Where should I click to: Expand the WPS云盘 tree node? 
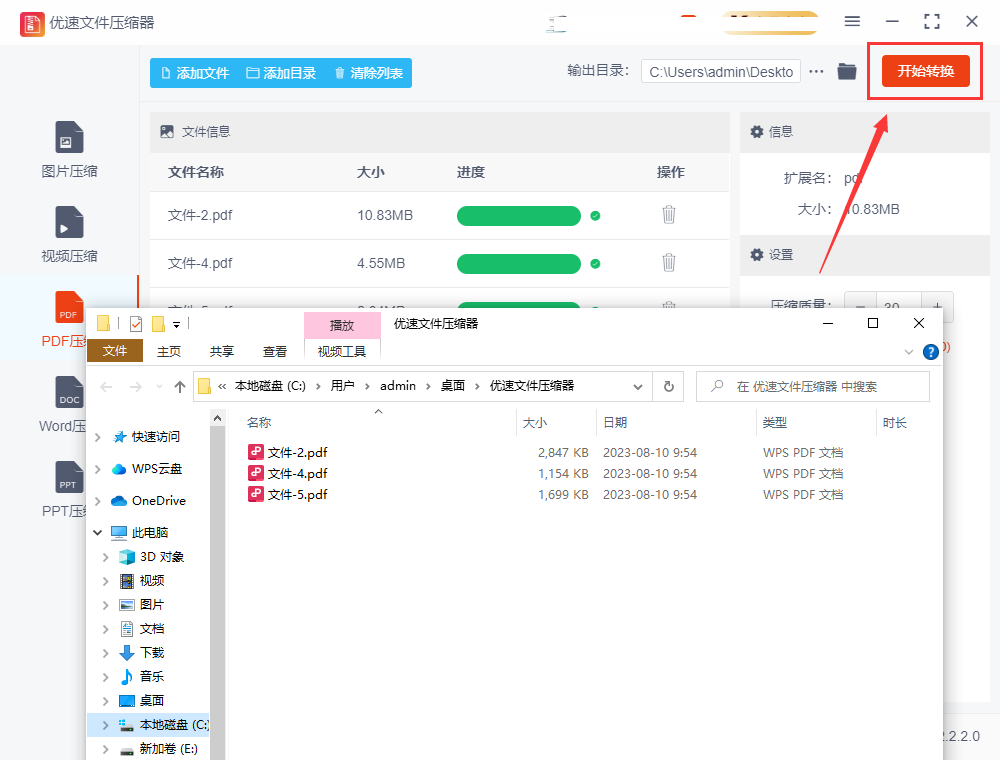point(98,469)
